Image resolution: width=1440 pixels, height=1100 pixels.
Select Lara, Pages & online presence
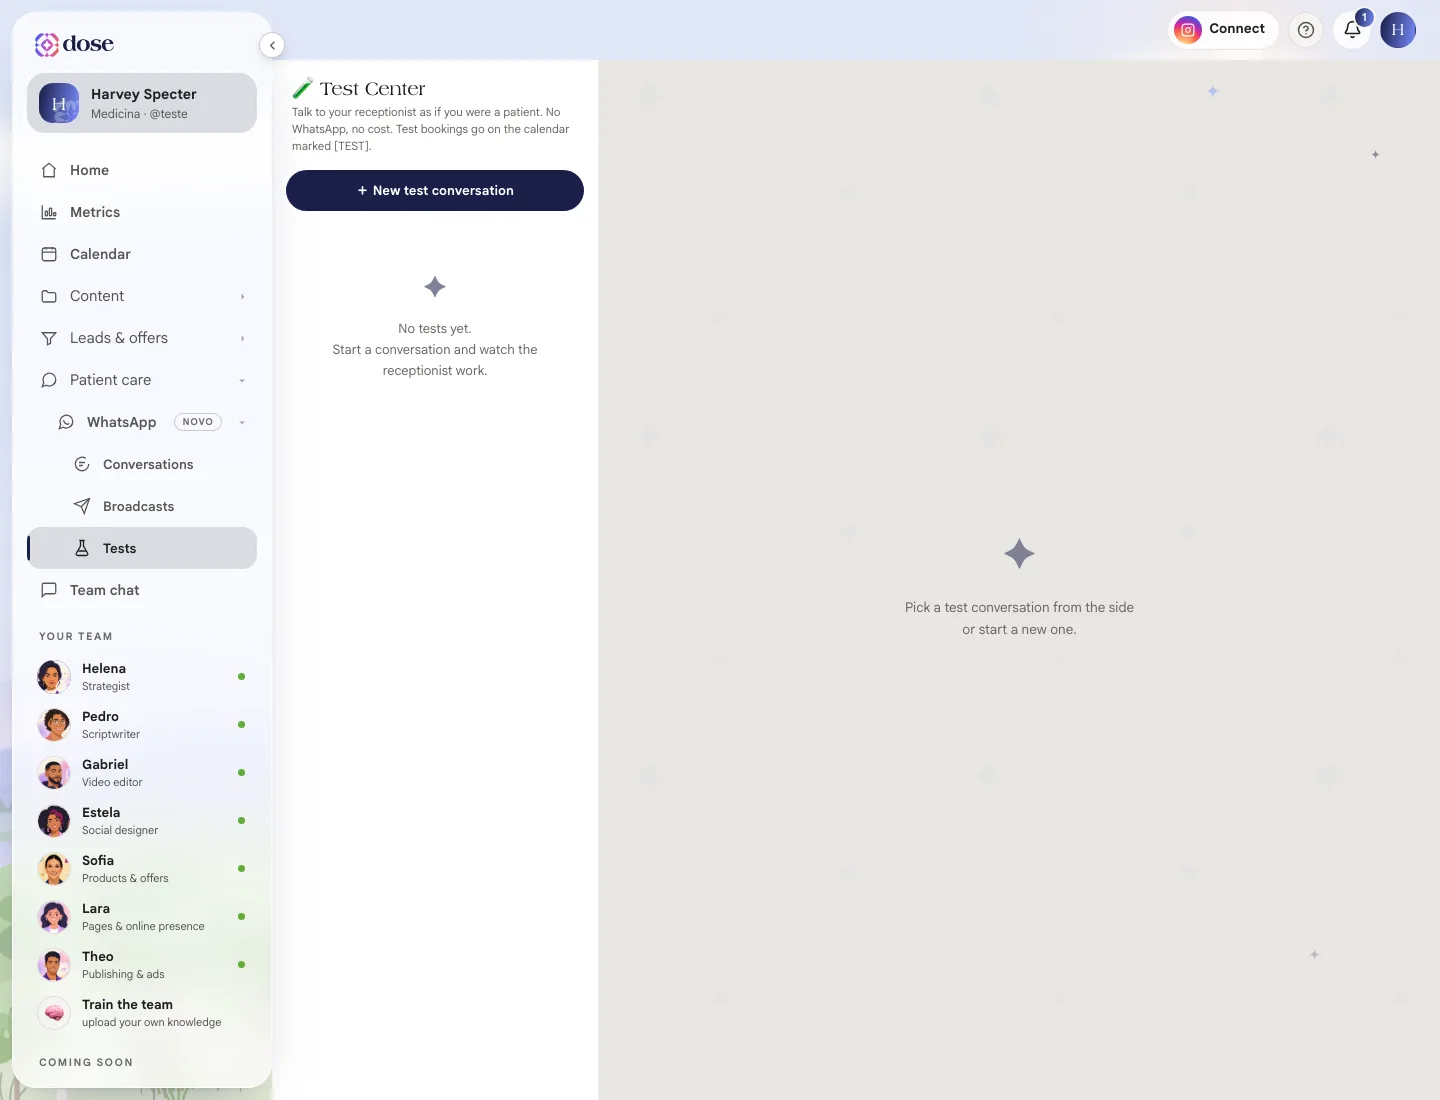(142, 917)
